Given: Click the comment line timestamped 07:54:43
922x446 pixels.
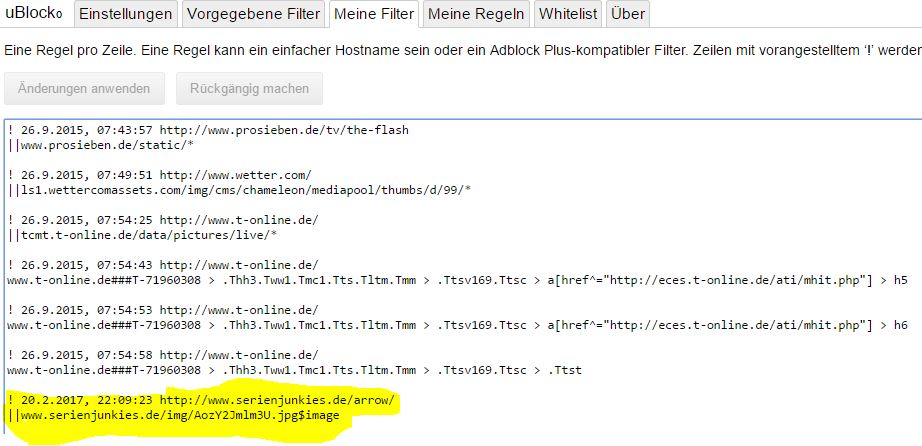Looking at the screenshot, I should click(163, 265).
